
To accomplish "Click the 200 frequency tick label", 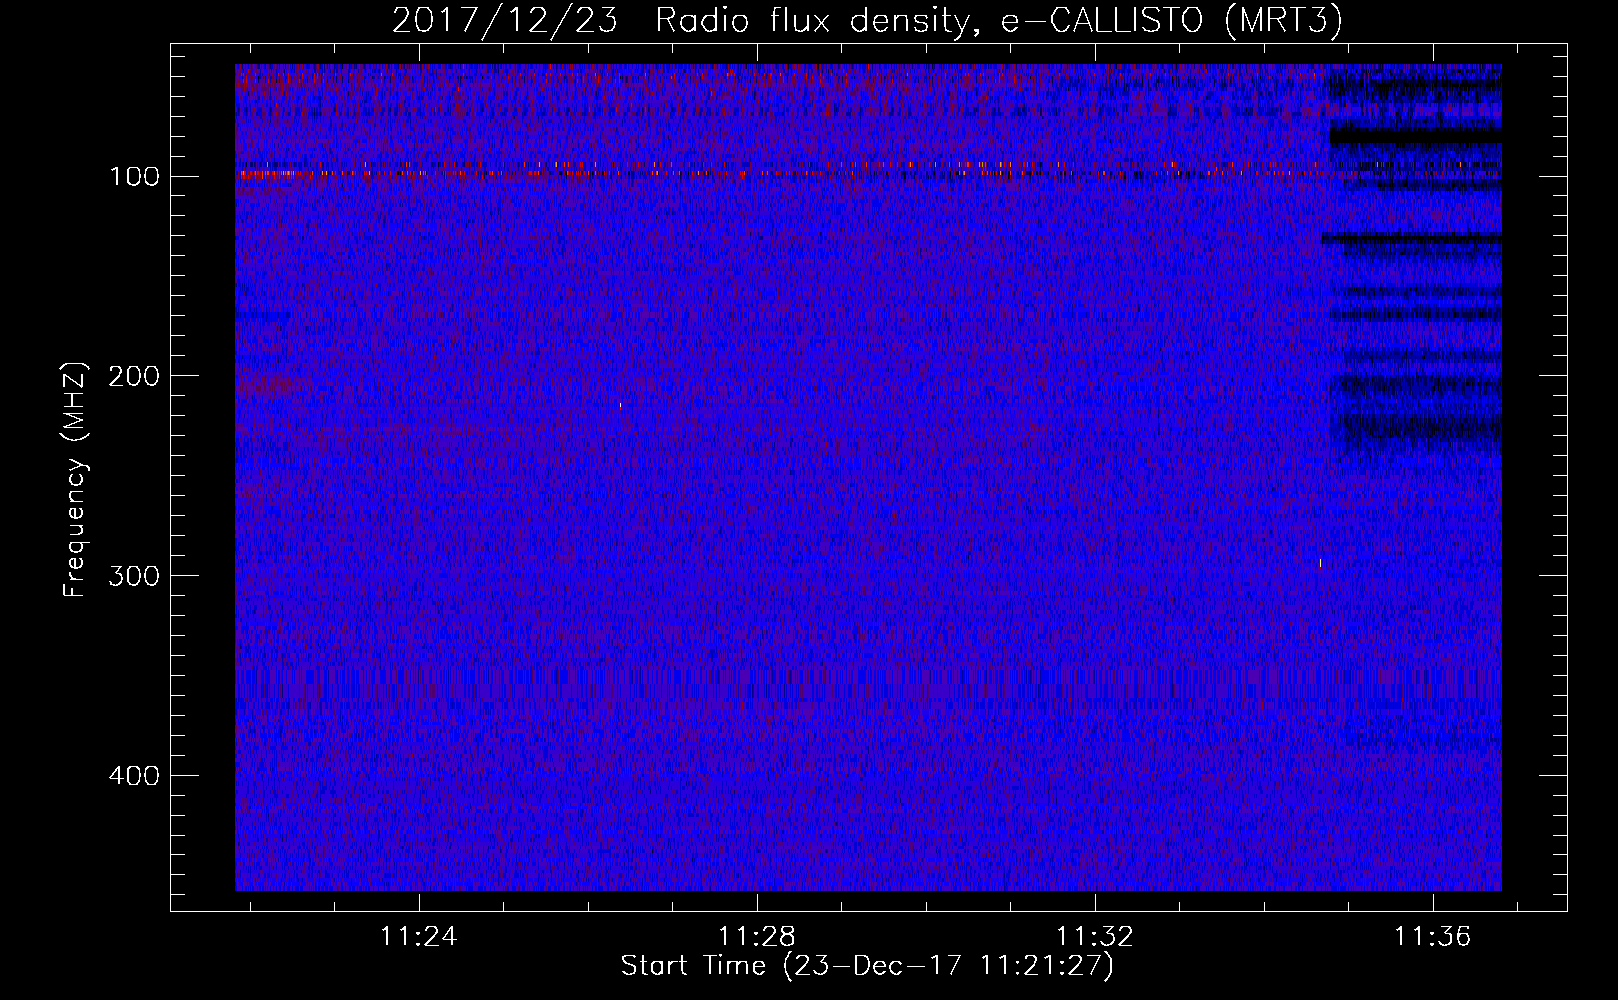I will 134,377.
